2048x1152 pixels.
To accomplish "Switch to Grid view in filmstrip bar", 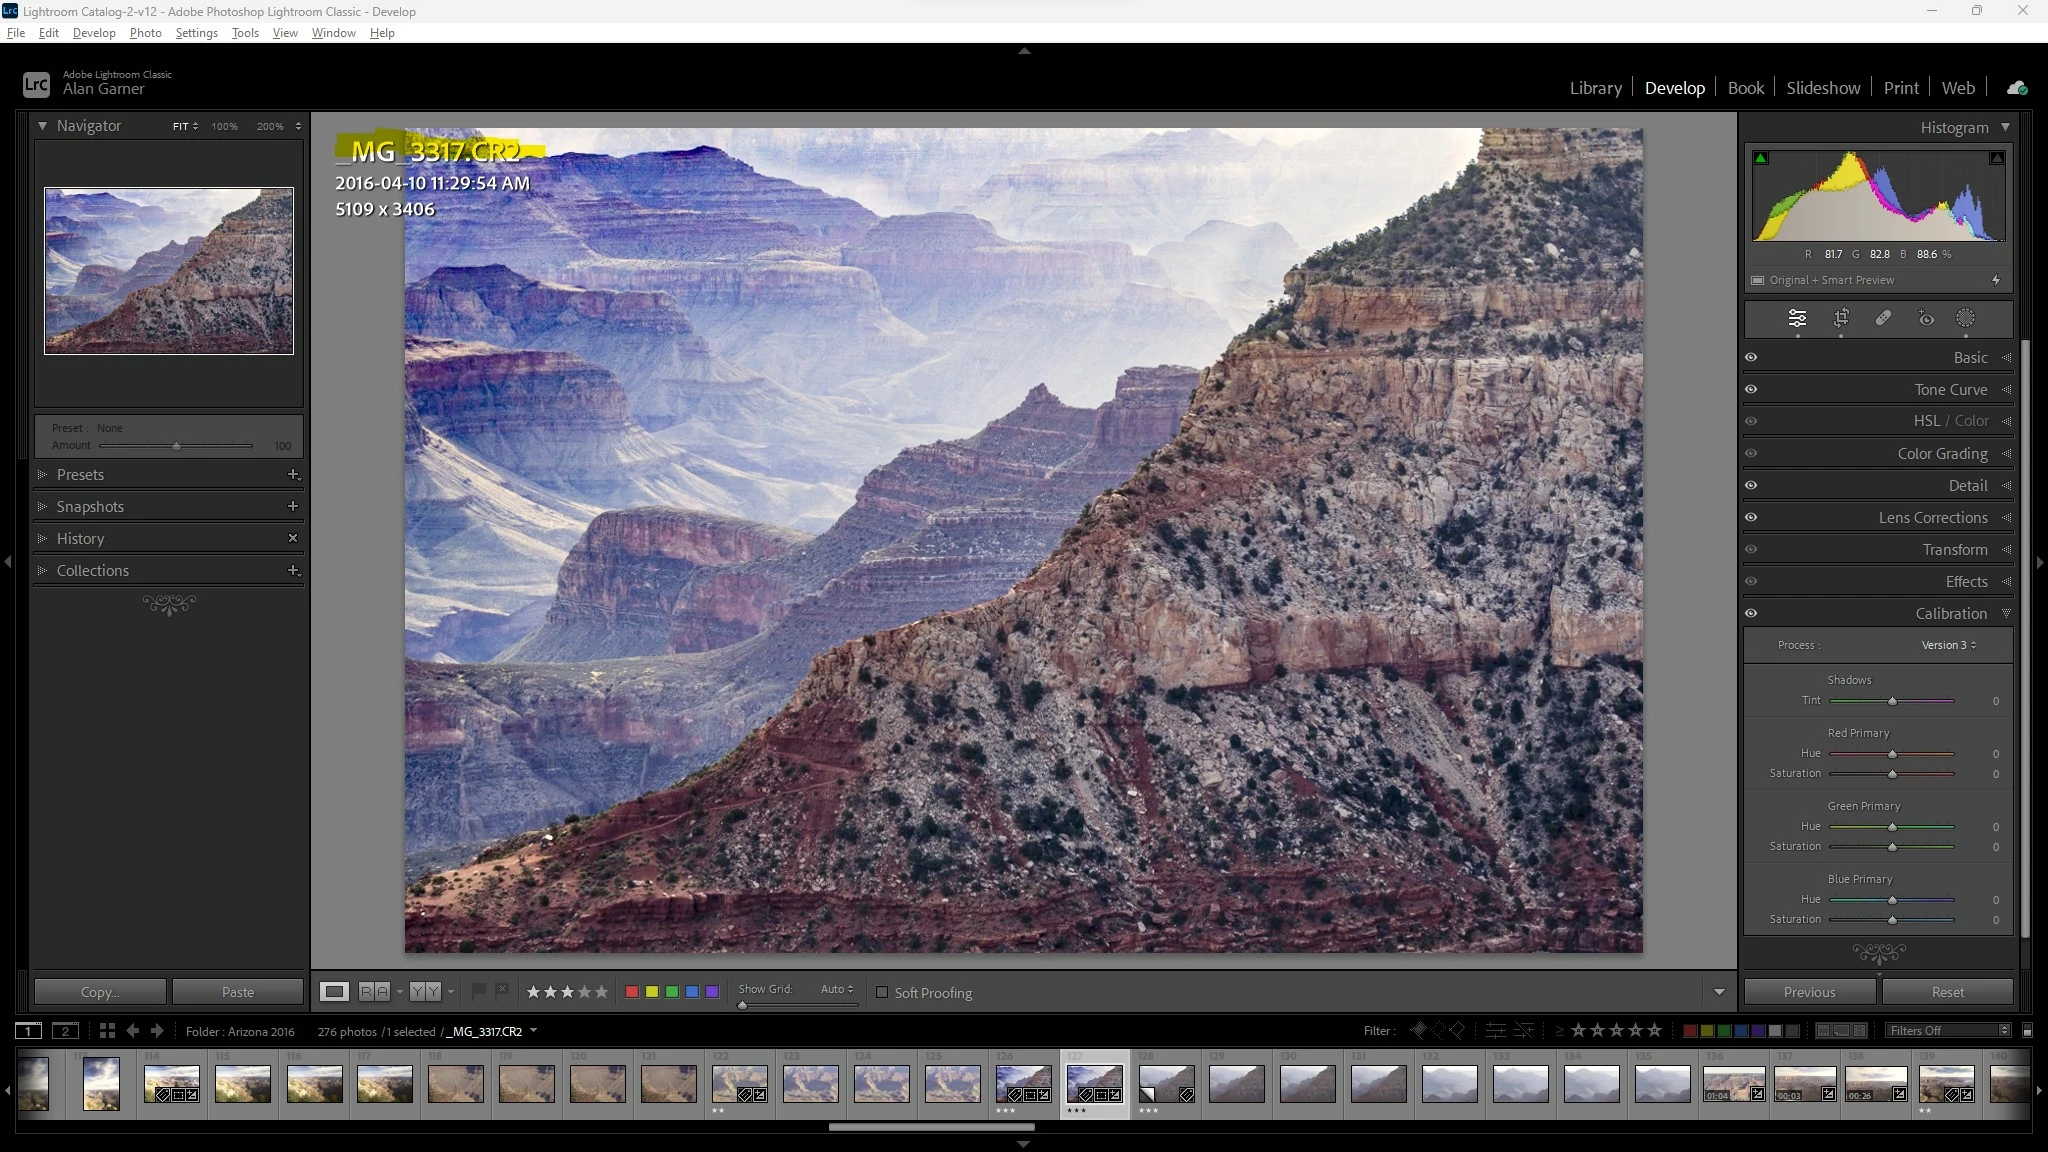I will coord(107,1031).
